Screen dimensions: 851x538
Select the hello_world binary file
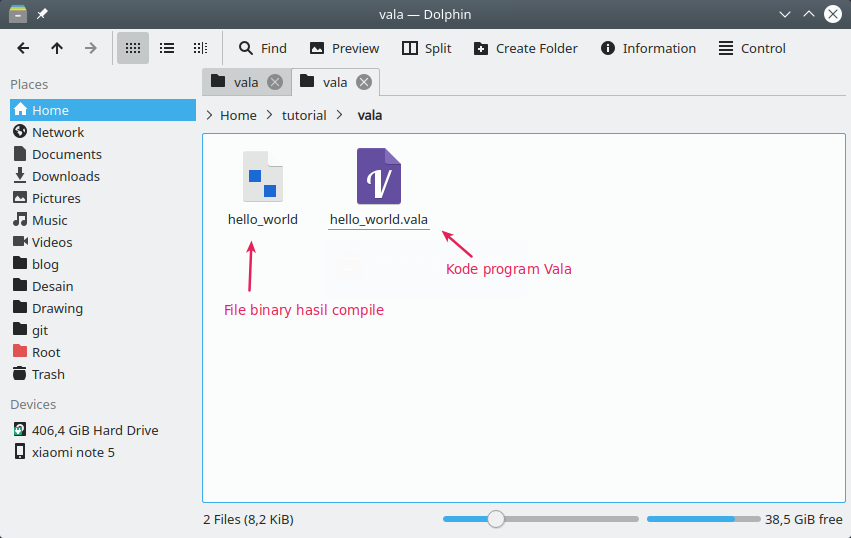tap(262, 177)
